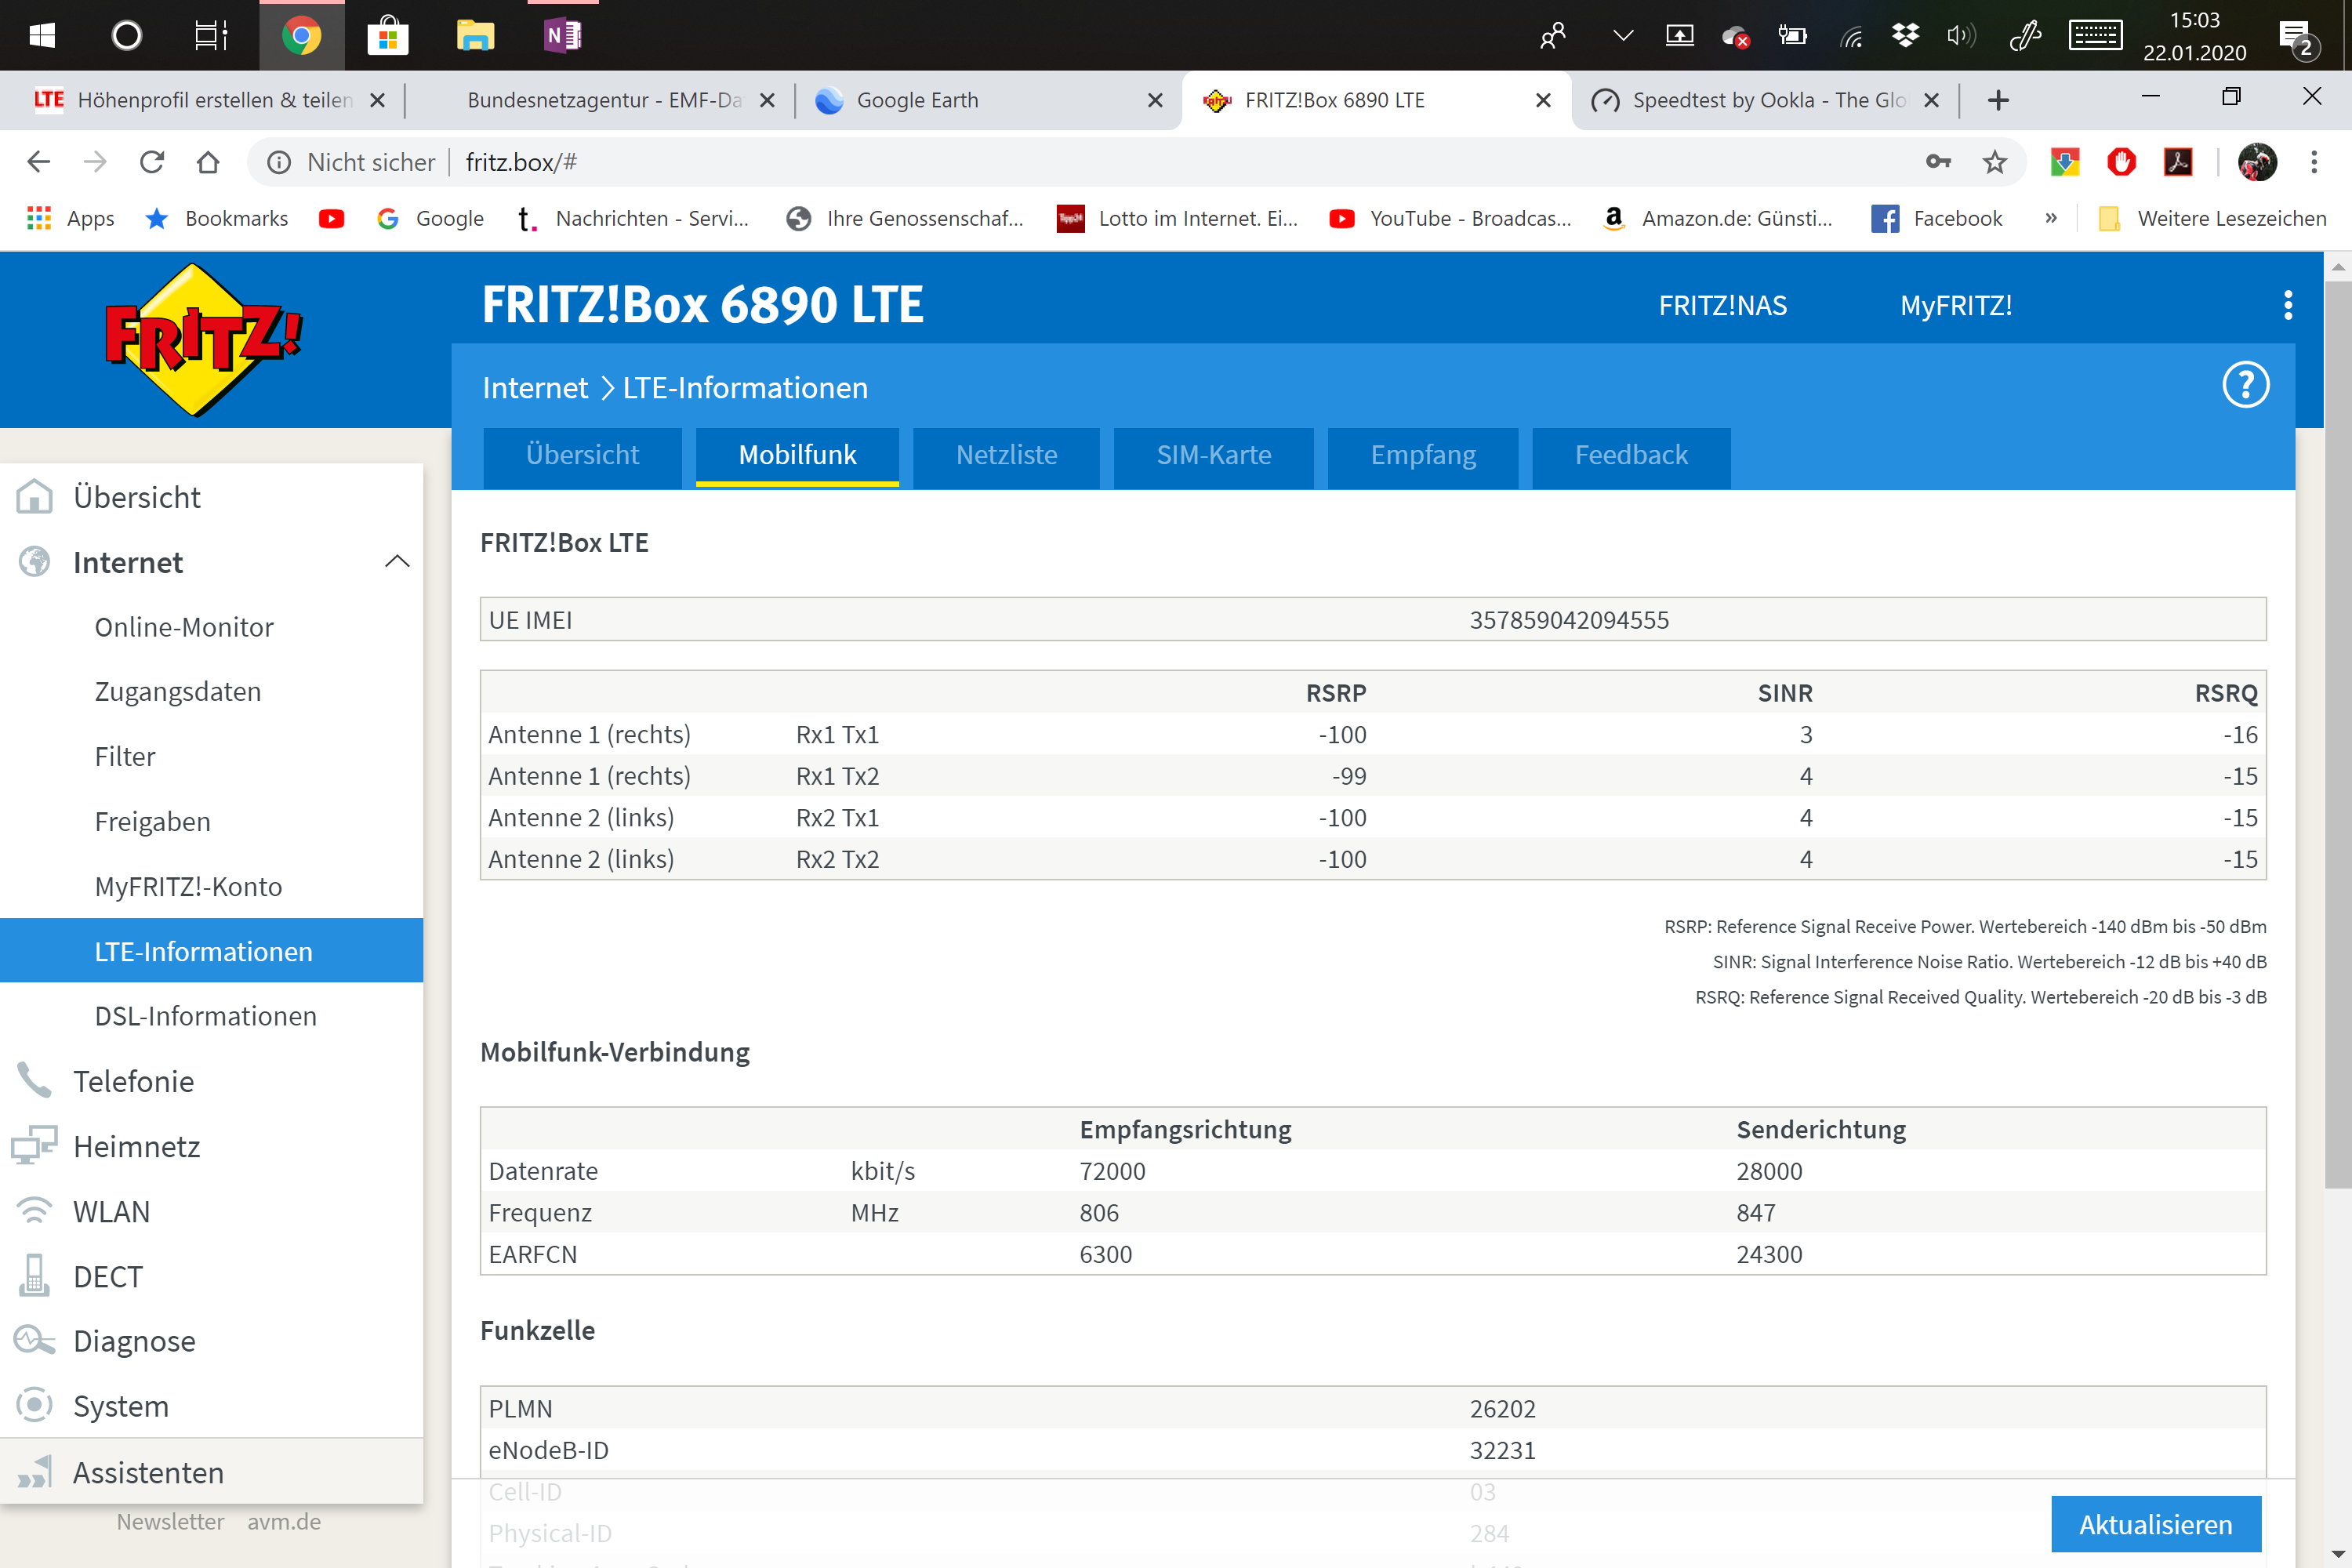Switch to the Speedtest by Ookla browser tab
Viewport: 2352px width, 1568px height.
coord(1764,100)
